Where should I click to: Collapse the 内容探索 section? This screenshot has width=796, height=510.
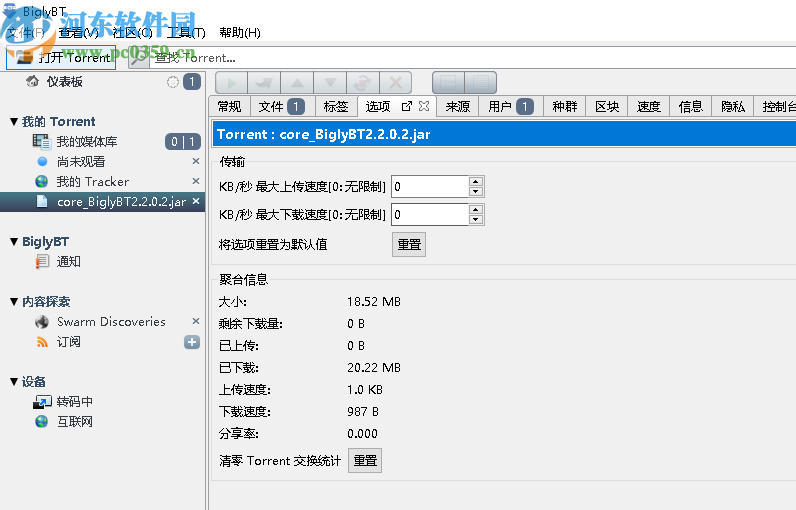[14, 301]
